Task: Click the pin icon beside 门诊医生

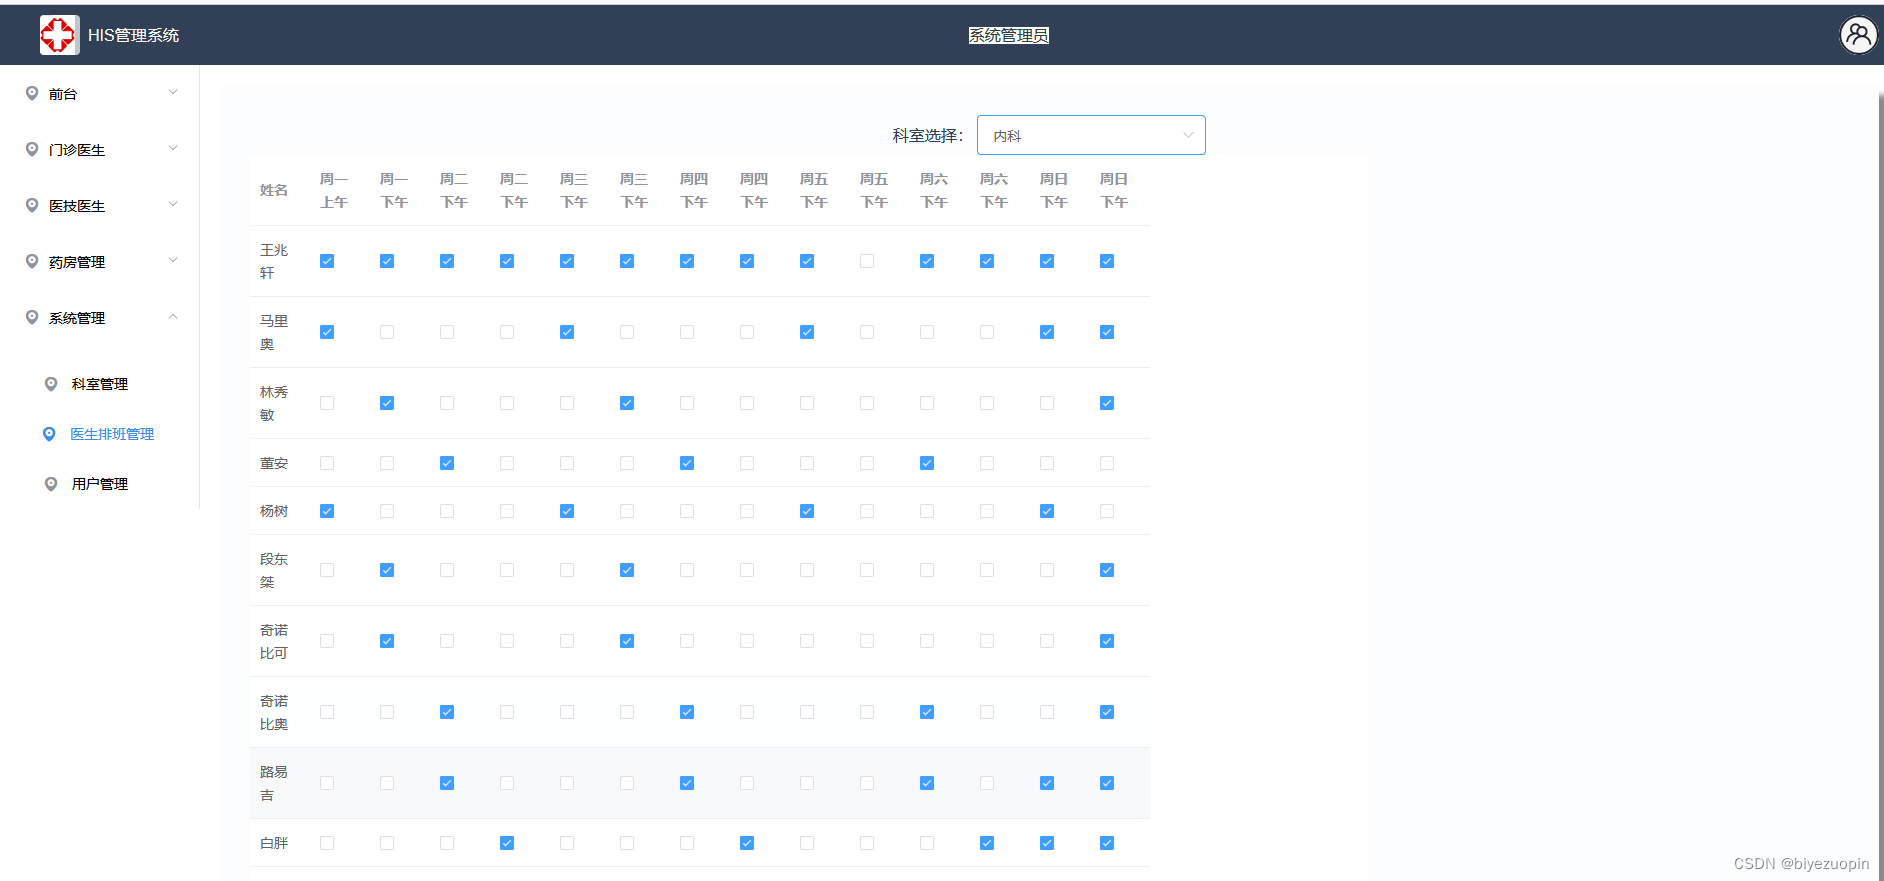Action: coord(32,149)
